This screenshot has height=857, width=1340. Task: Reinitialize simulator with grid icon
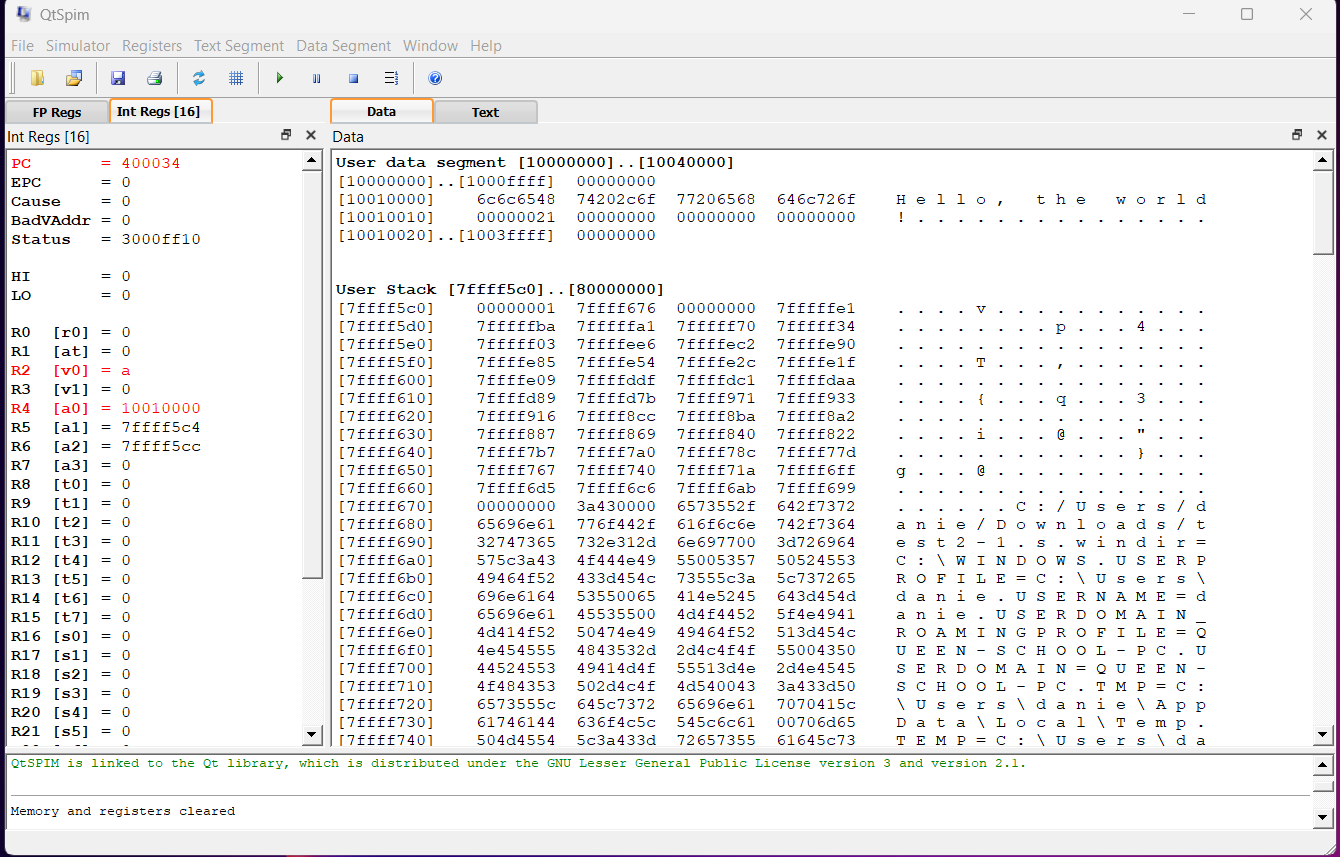pyautogui.click(x=236, y=78)
